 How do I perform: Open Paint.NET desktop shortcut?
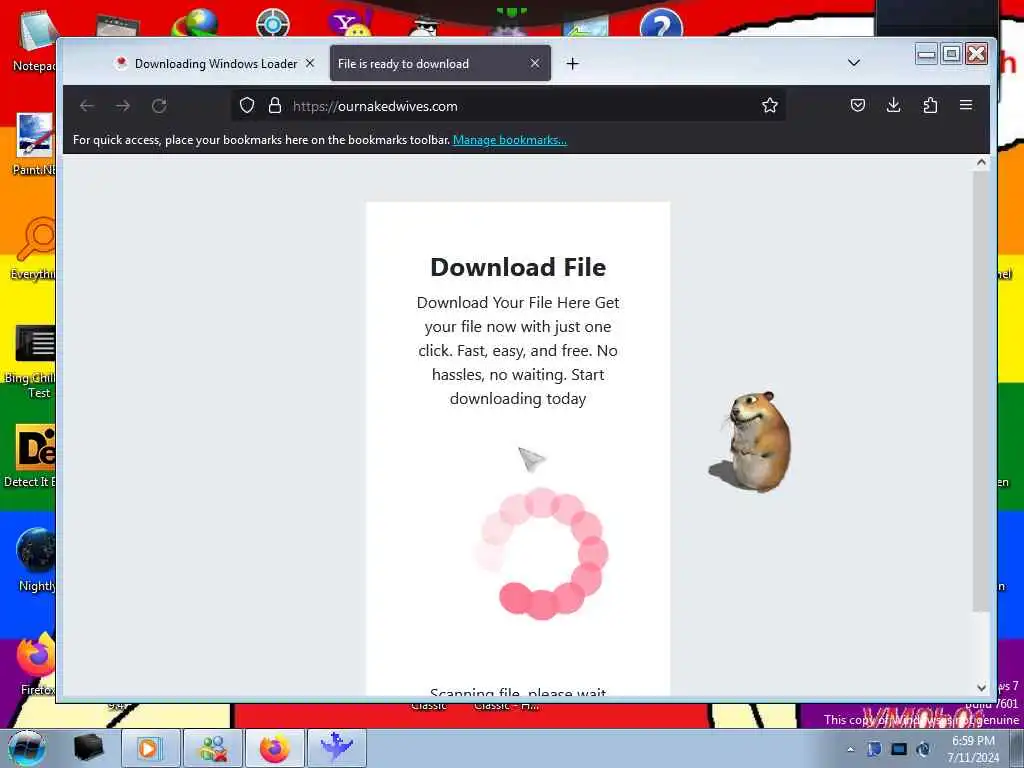[x=33, y=144]
